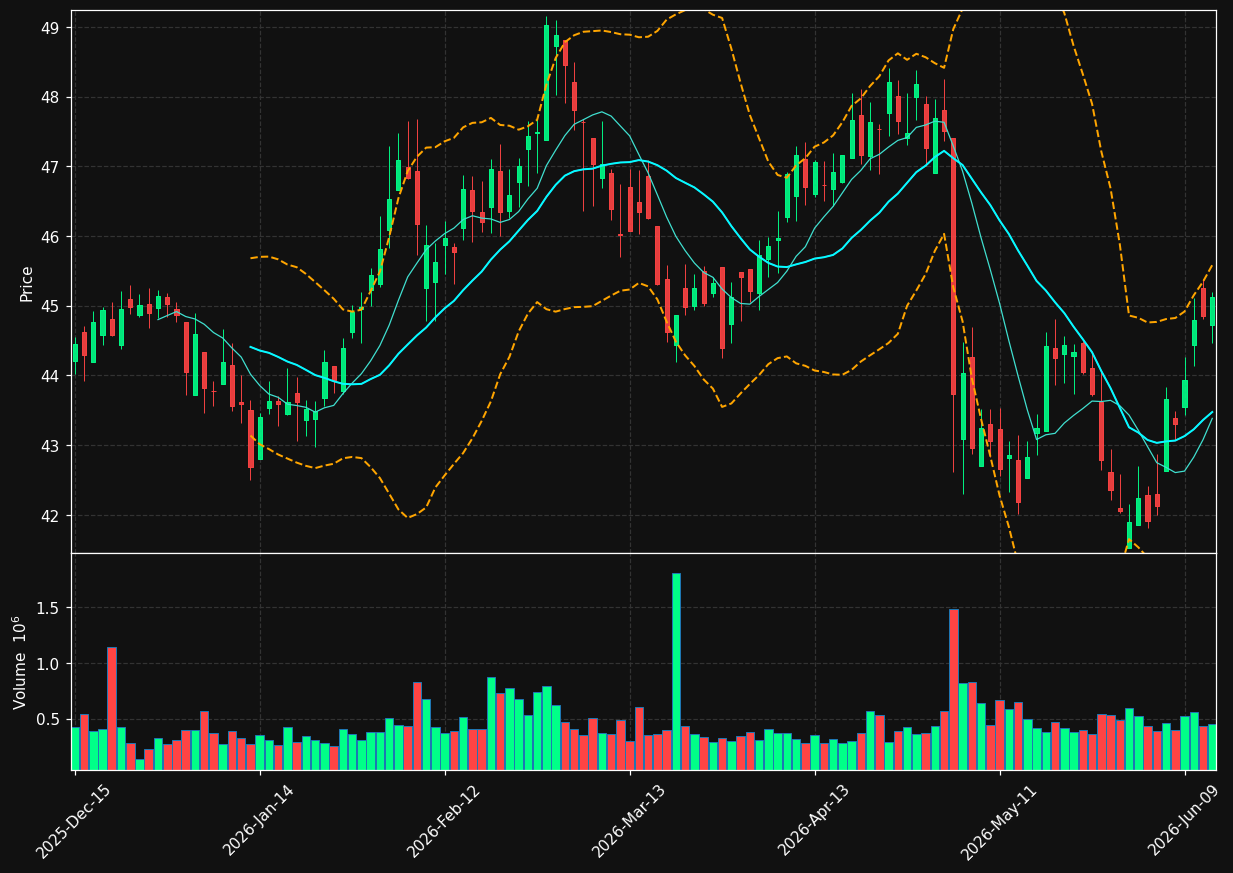Select the 2026-Feb-12 date label

tap(443, 820)
